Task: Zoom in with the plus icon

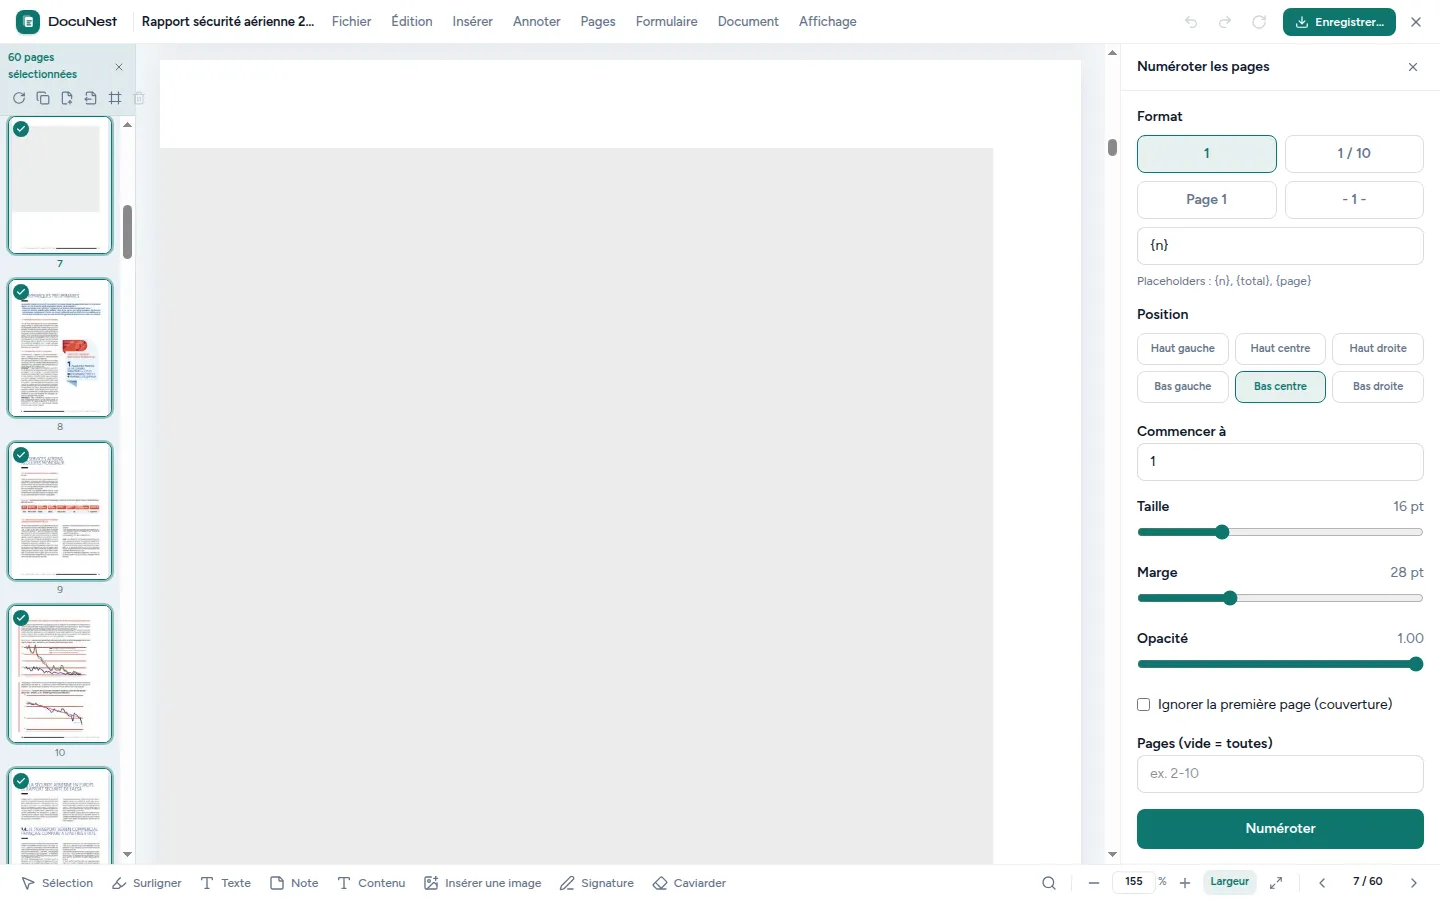Action: [1185, 883]
